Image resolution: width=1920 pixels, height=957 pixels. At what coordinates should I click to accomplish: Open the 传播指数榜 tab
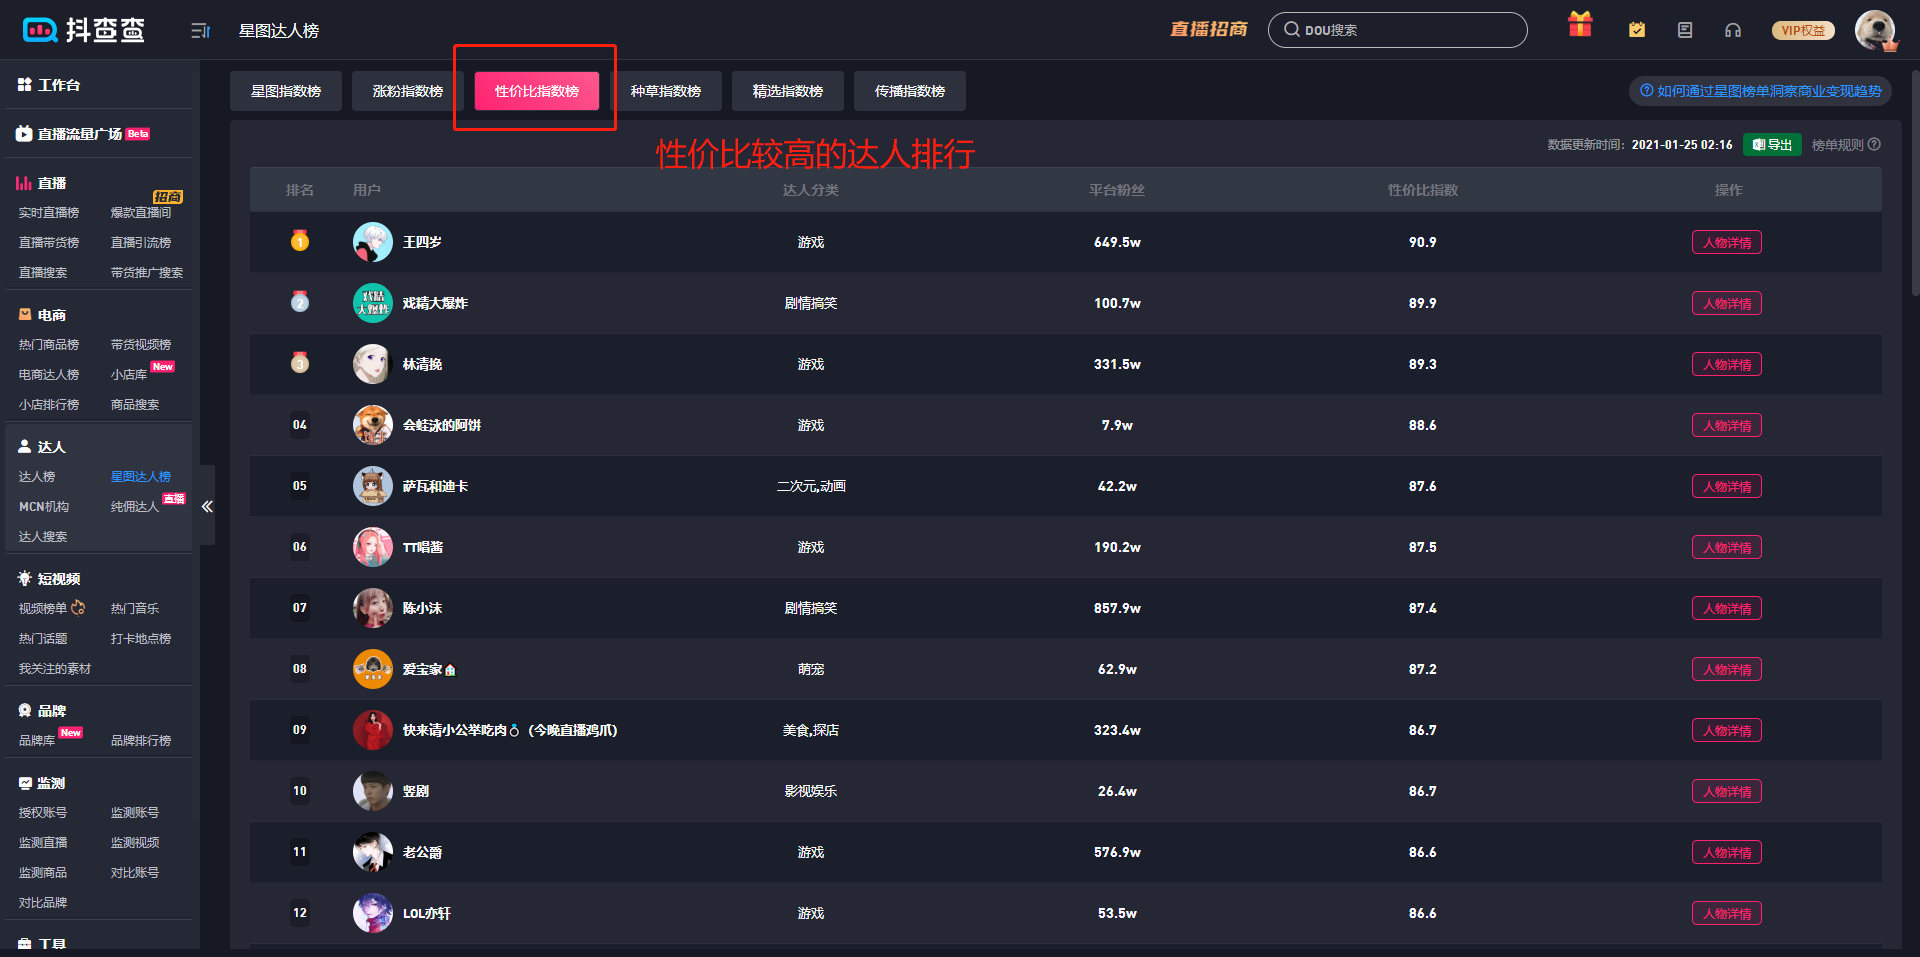pos(909,91)
